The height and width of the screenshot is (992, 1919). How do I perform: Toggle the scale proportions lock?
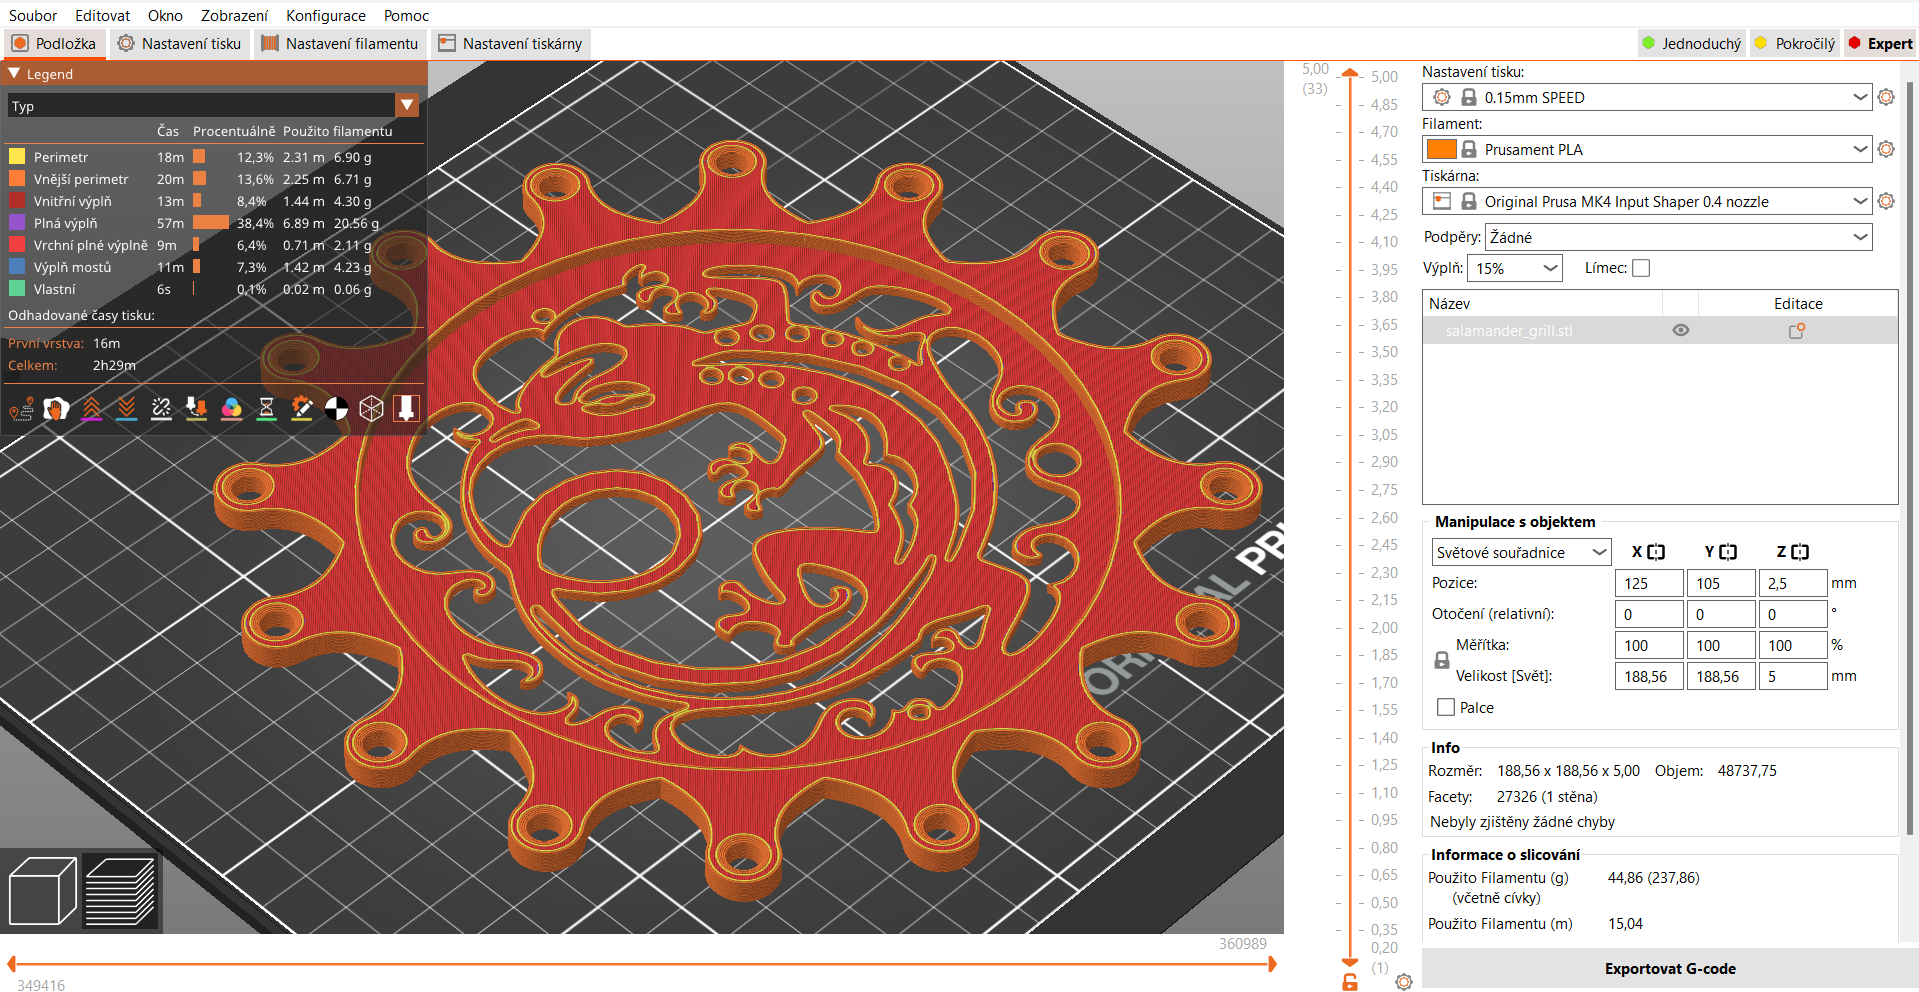tap(1442, 660)
